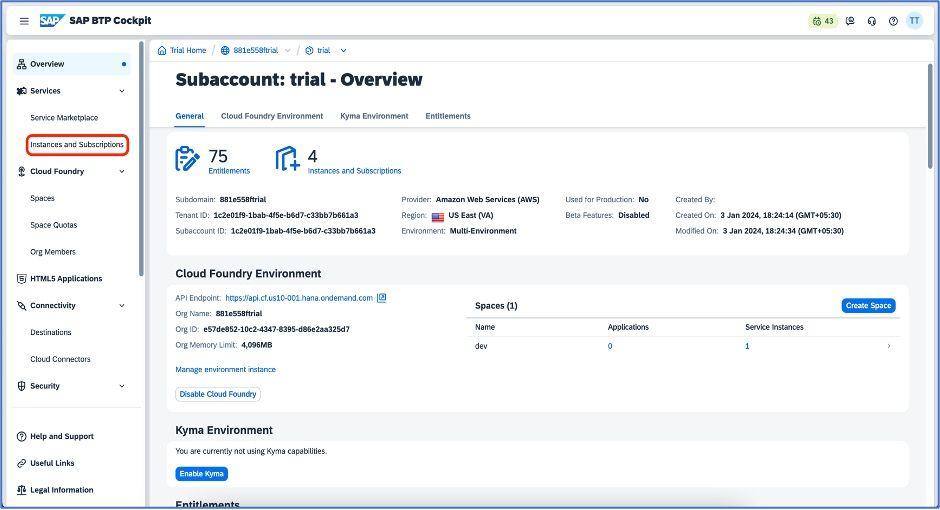Click the Entitlements clipboard icon
The height and width of the screenshot is (510, 940).
[187, 159]
